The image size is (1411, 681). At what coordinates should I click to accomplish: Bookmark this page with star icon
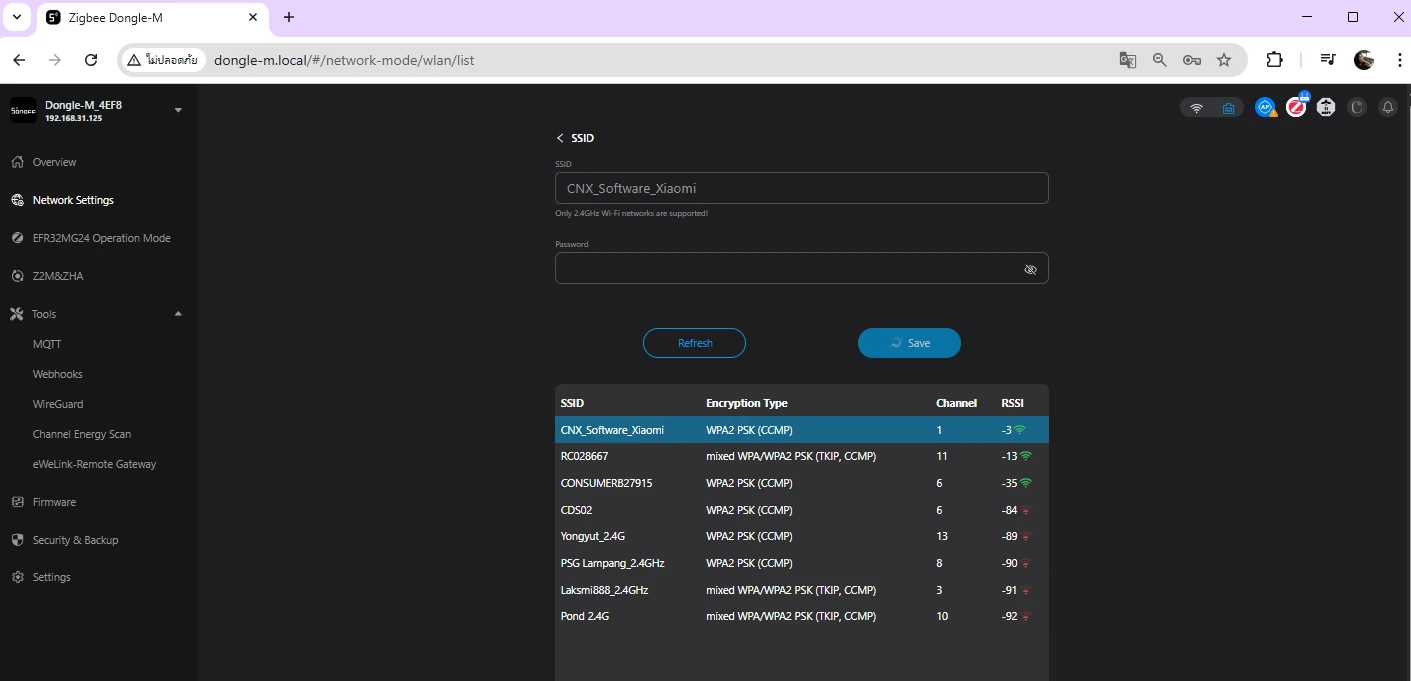tap(1223, 60)
